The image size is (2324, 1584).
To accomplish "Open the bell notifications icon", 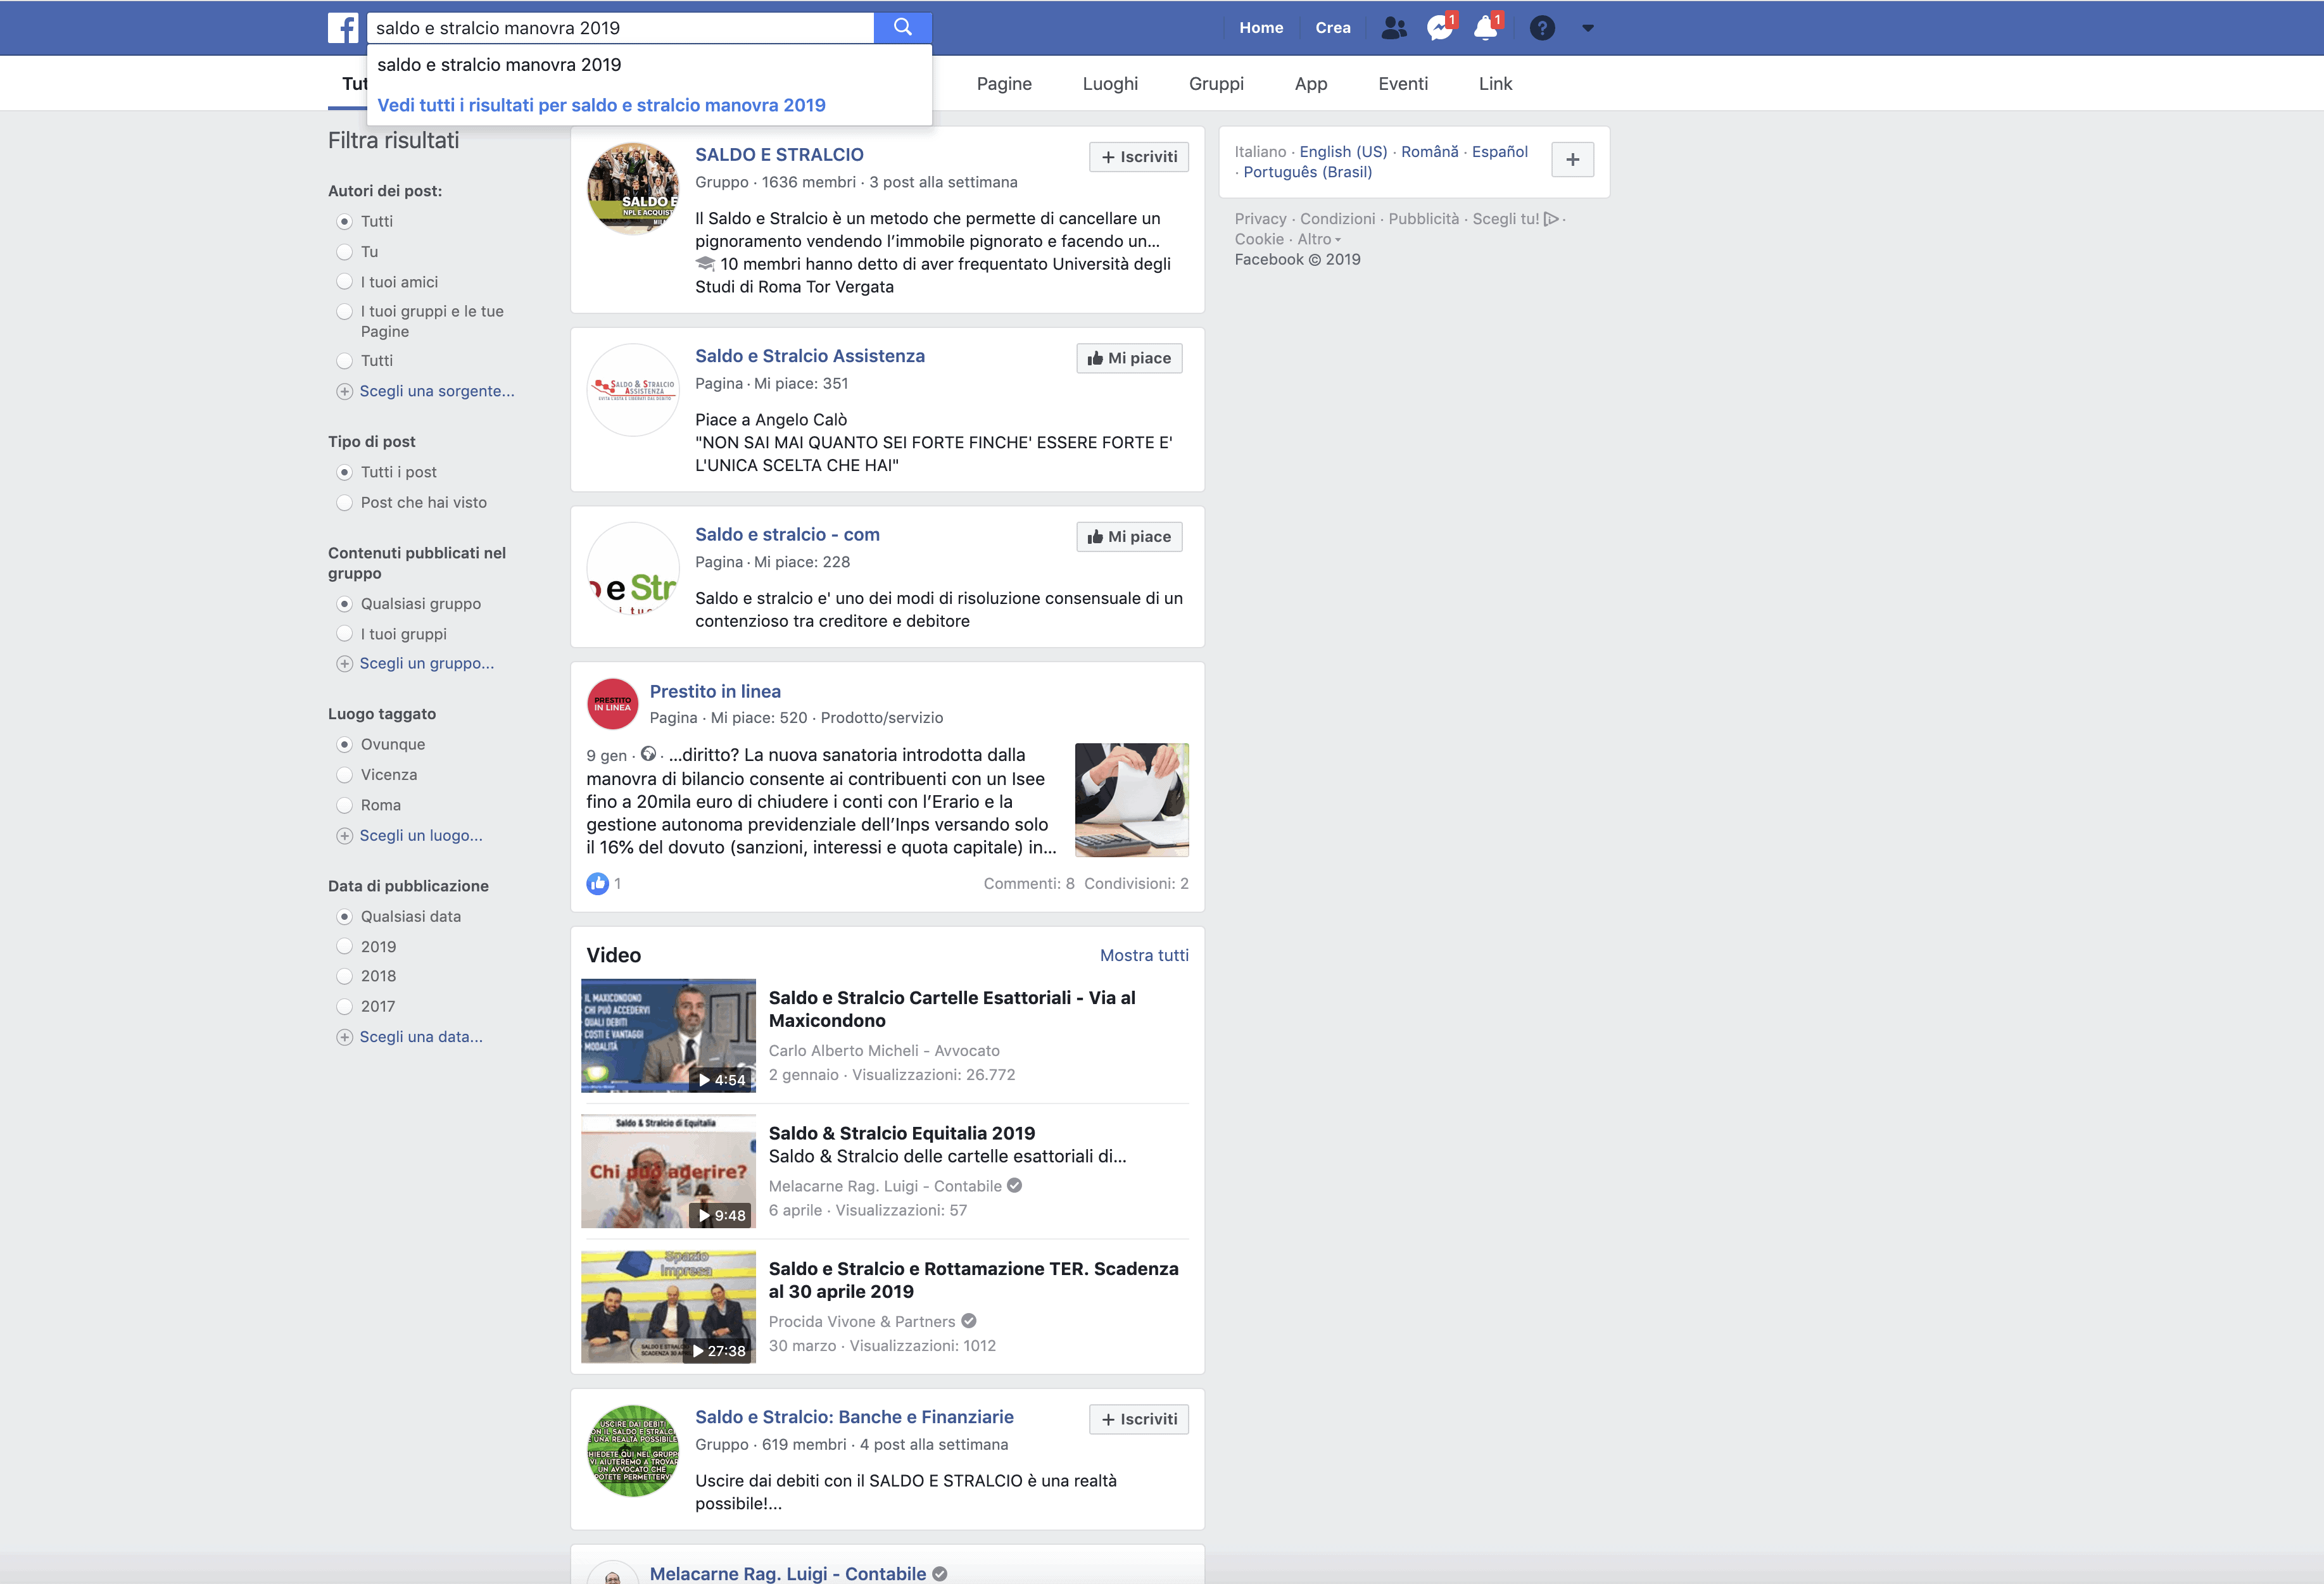I will point(1486,28).
